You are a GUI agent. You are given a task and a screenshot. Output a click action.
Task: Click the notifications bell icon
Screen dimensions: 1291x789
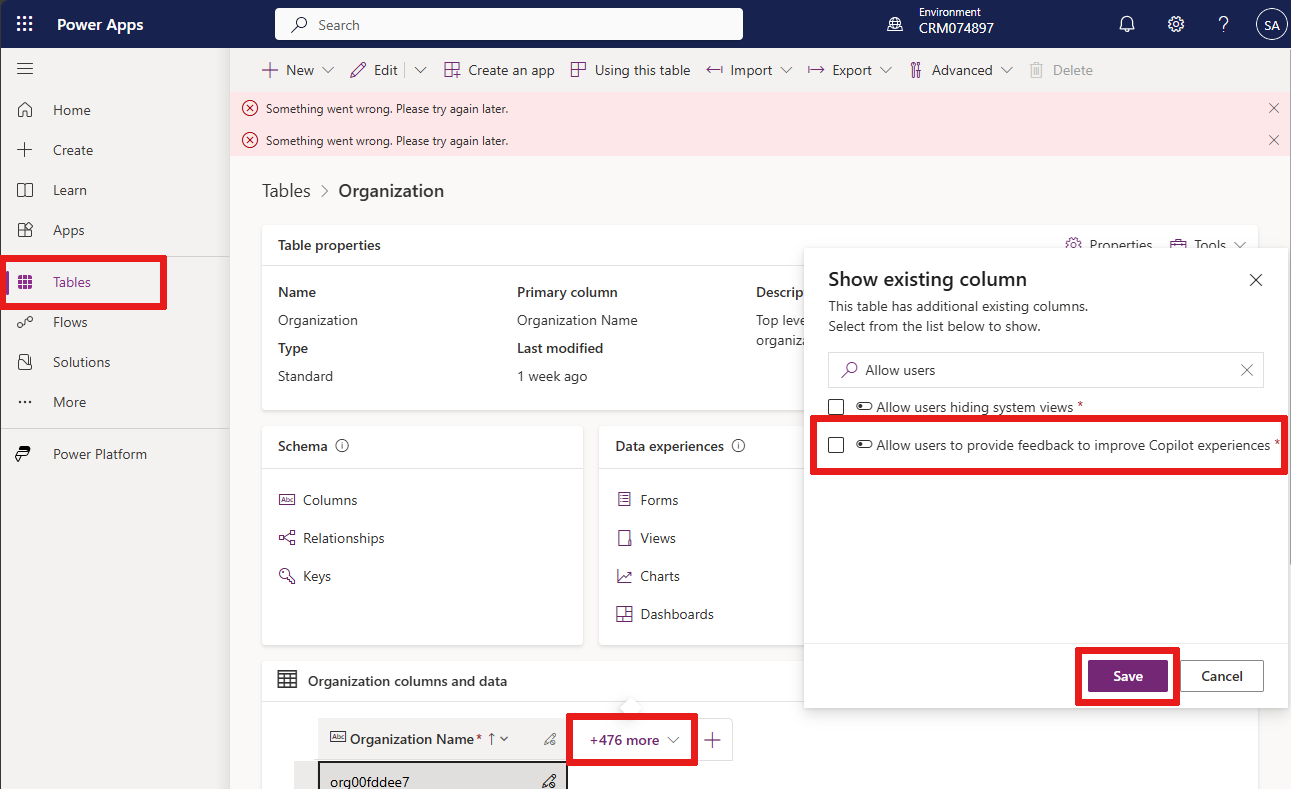pos(1127,25)
